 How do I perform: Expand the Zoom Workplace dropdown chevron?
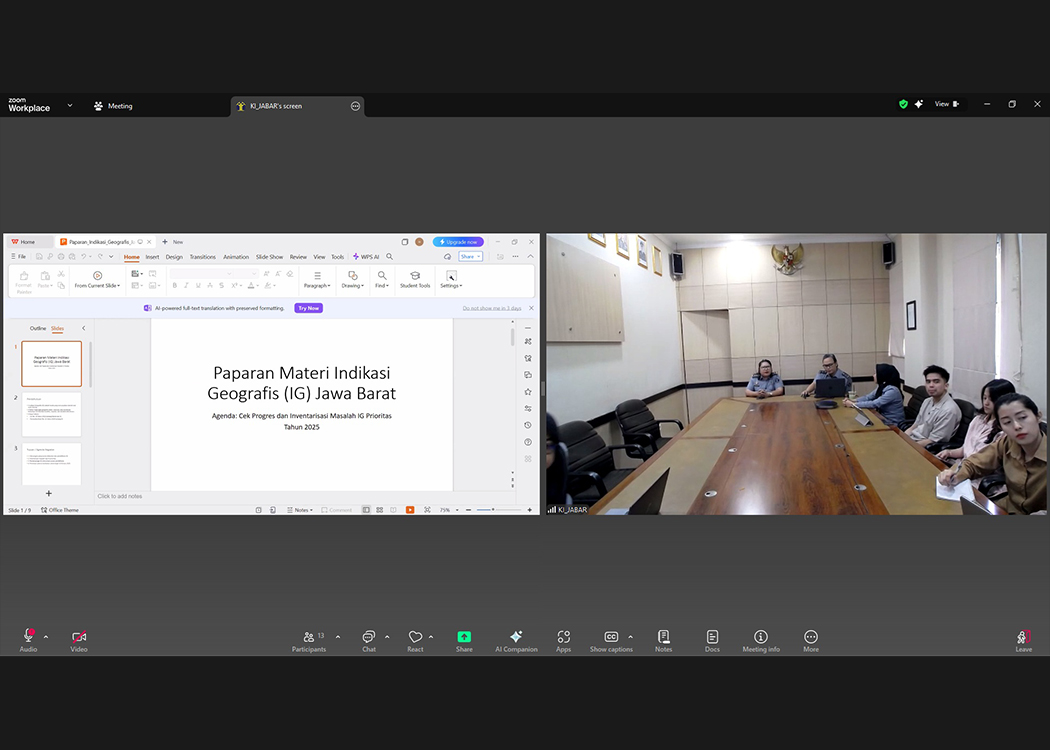click(70, 105)
